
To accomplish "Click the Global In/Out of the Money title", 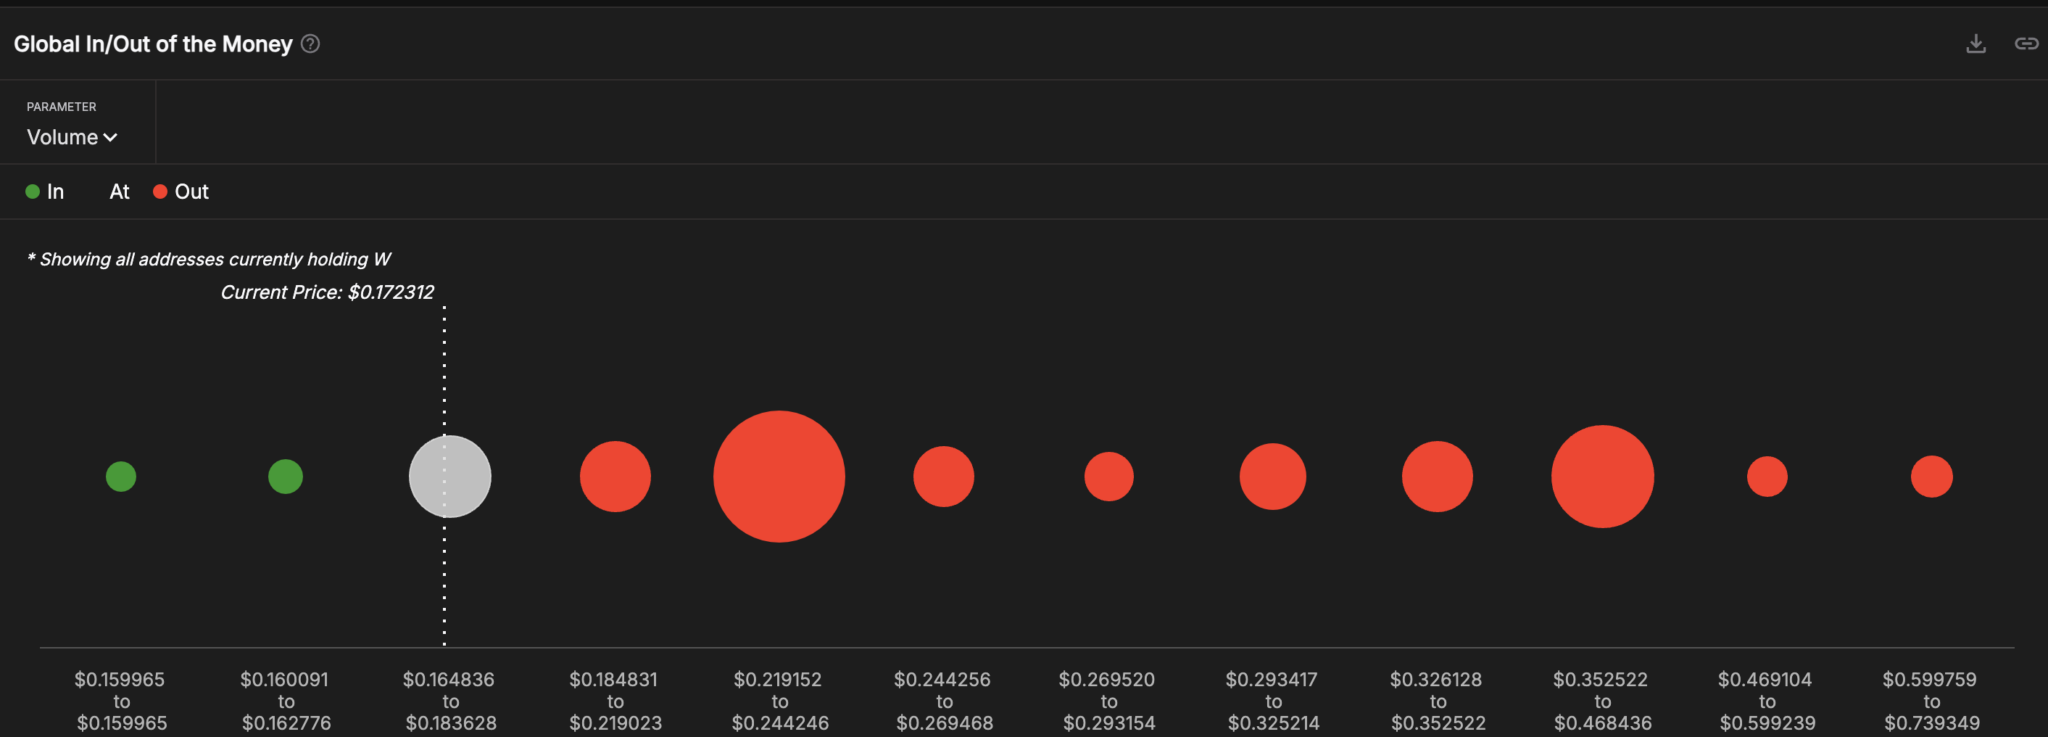I will [153, 44].
